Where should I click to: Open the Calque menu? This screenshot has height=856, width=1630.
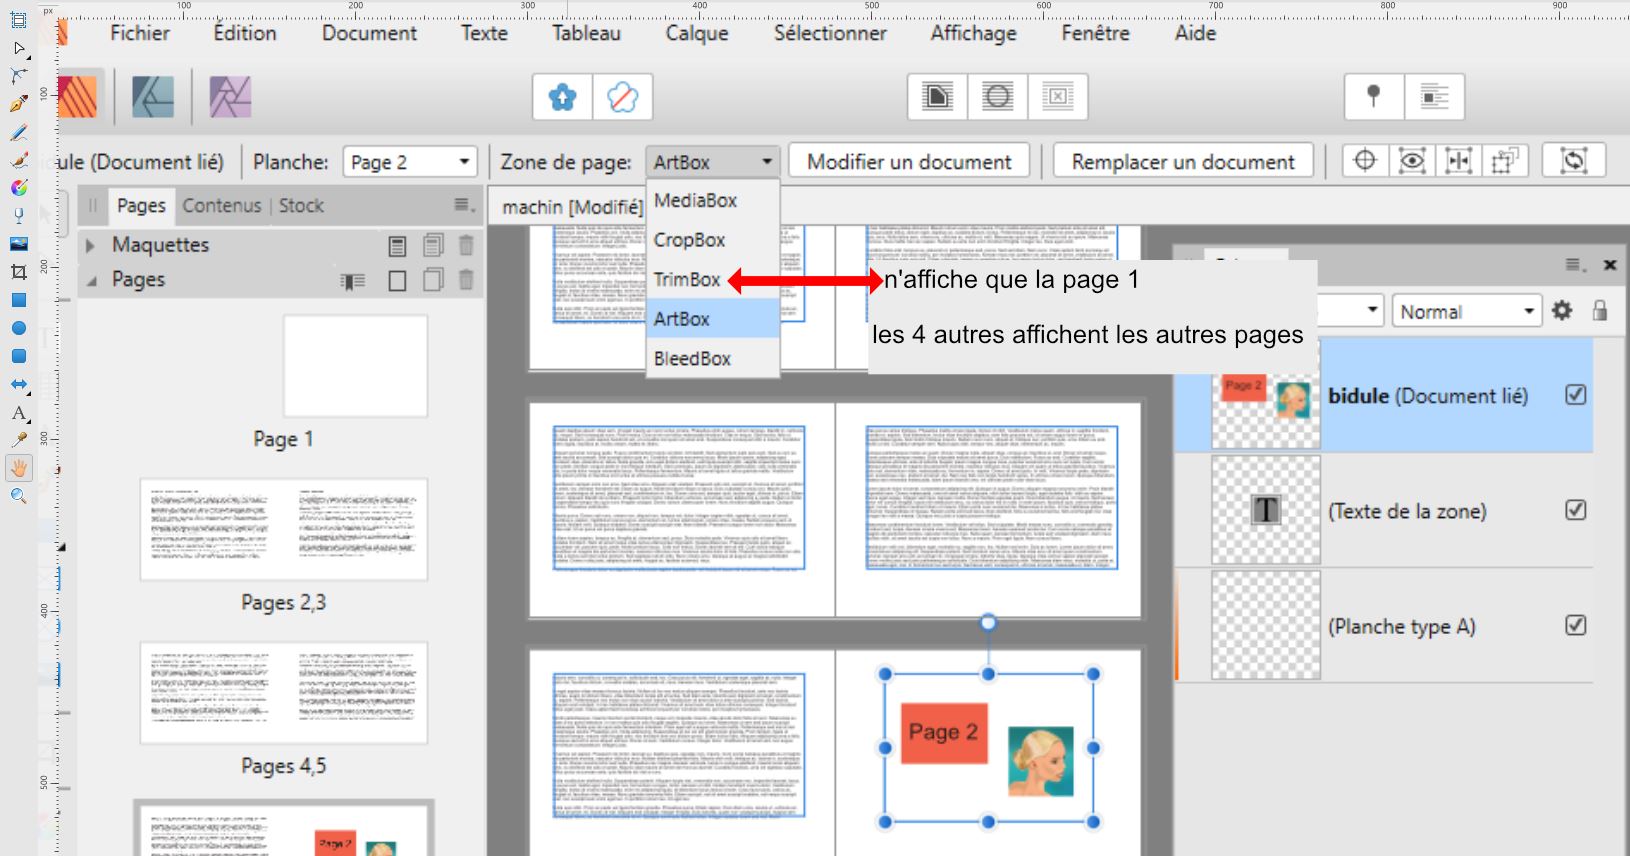click(697, 33)
